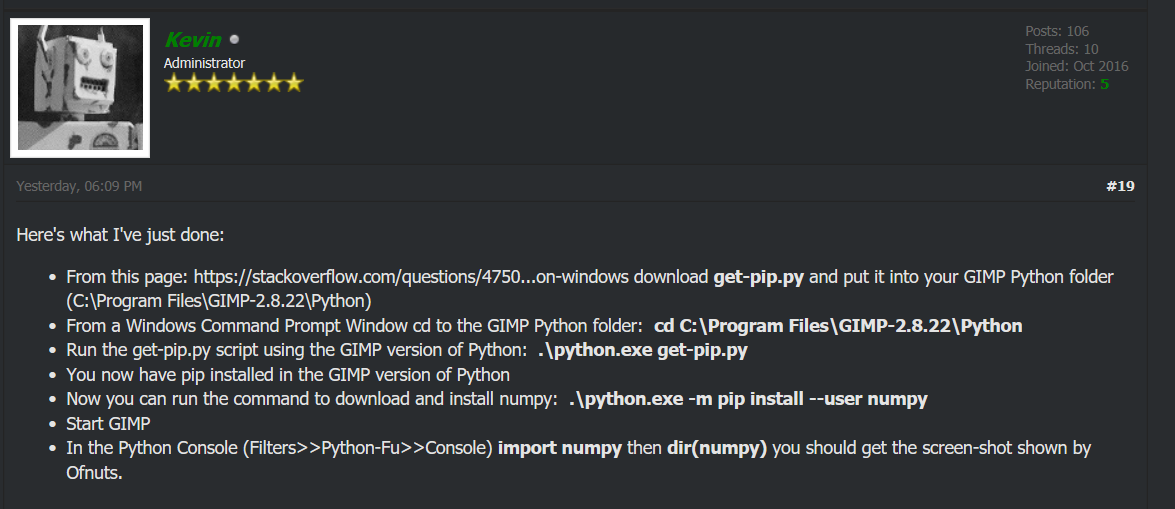Click the pip install --user numpy command

(x=748, y=399)
